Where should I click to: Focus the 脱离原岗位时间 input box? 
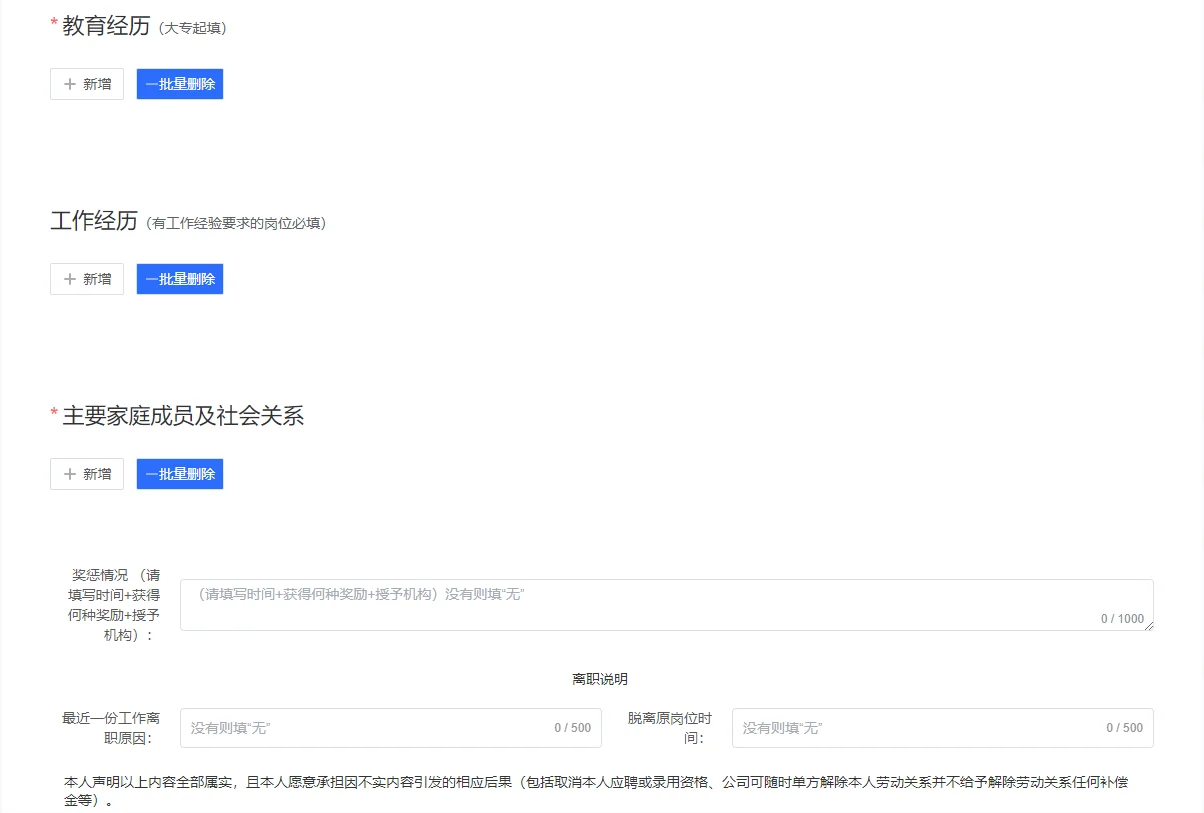pyautogui.click(x=930, y=727)
